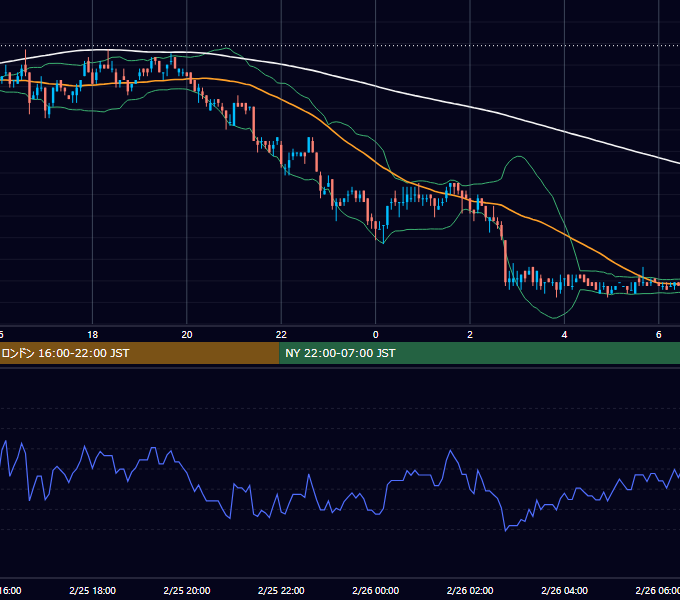Click the 2/26 00:00 date label
680x600 pixels.
(376, 590)
